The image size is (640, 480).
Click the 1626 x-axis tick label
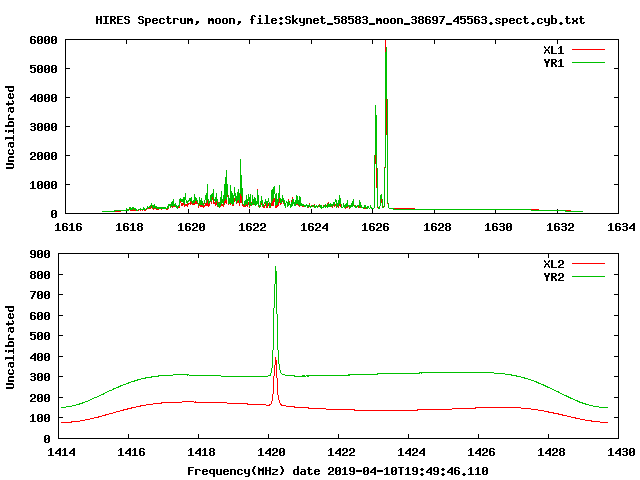pos(375,227)
